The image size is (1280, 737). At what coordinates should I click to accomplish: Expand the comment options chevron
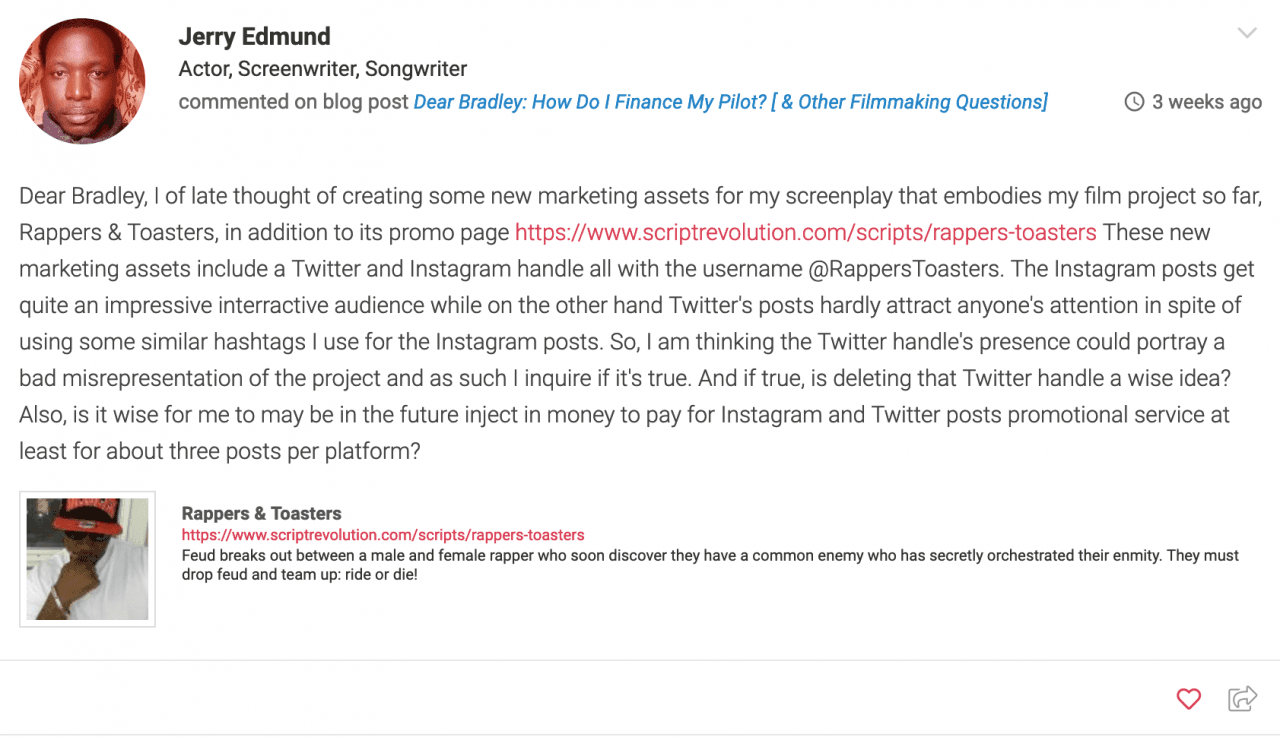1247,33
